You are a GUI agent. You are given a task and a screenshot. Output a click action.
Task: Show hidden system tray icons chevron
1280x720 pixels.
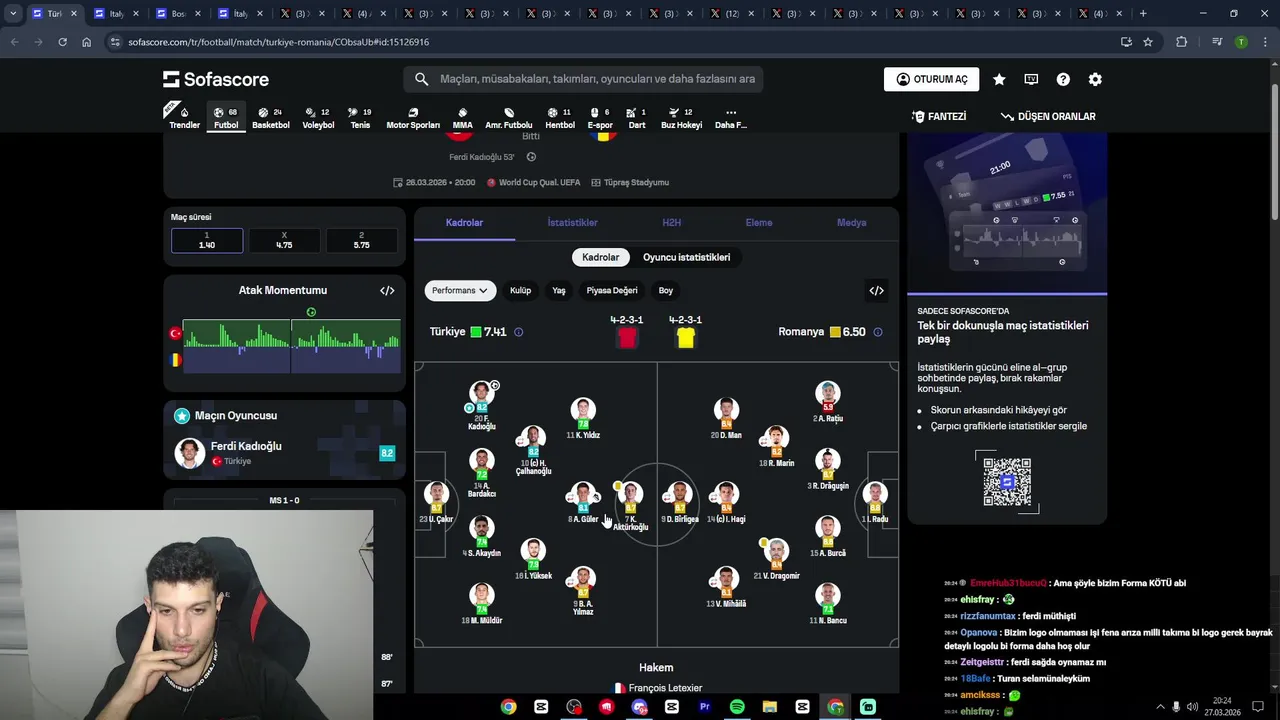pos(1160,707)
